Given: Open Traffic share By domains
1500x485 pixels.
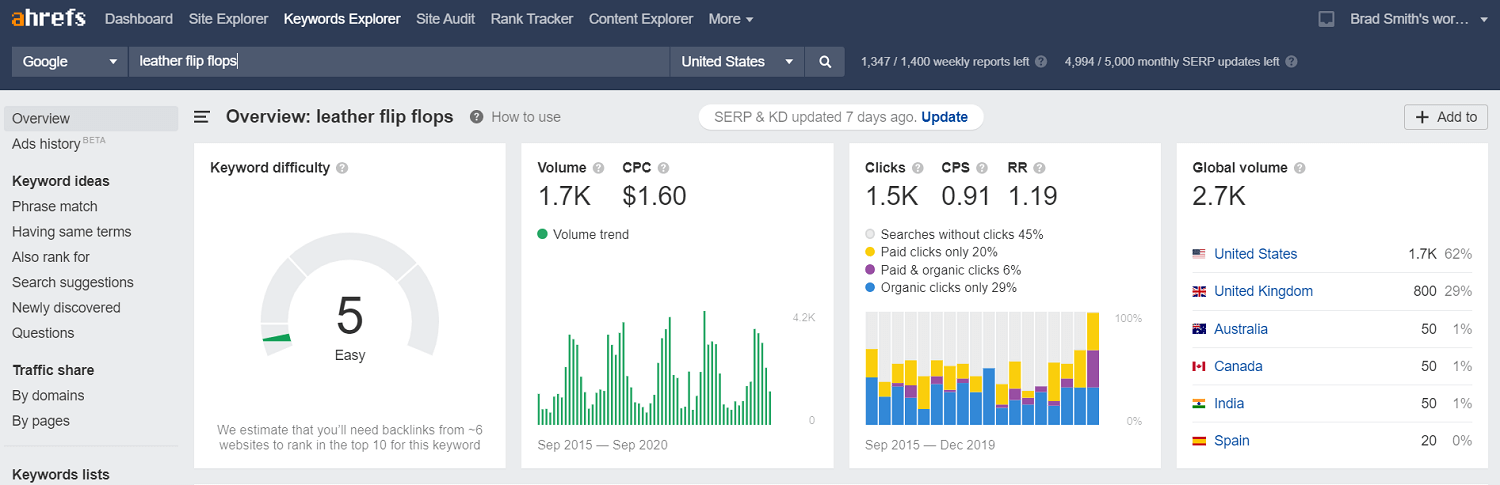Looking at the screenshot, I should 48,396.
